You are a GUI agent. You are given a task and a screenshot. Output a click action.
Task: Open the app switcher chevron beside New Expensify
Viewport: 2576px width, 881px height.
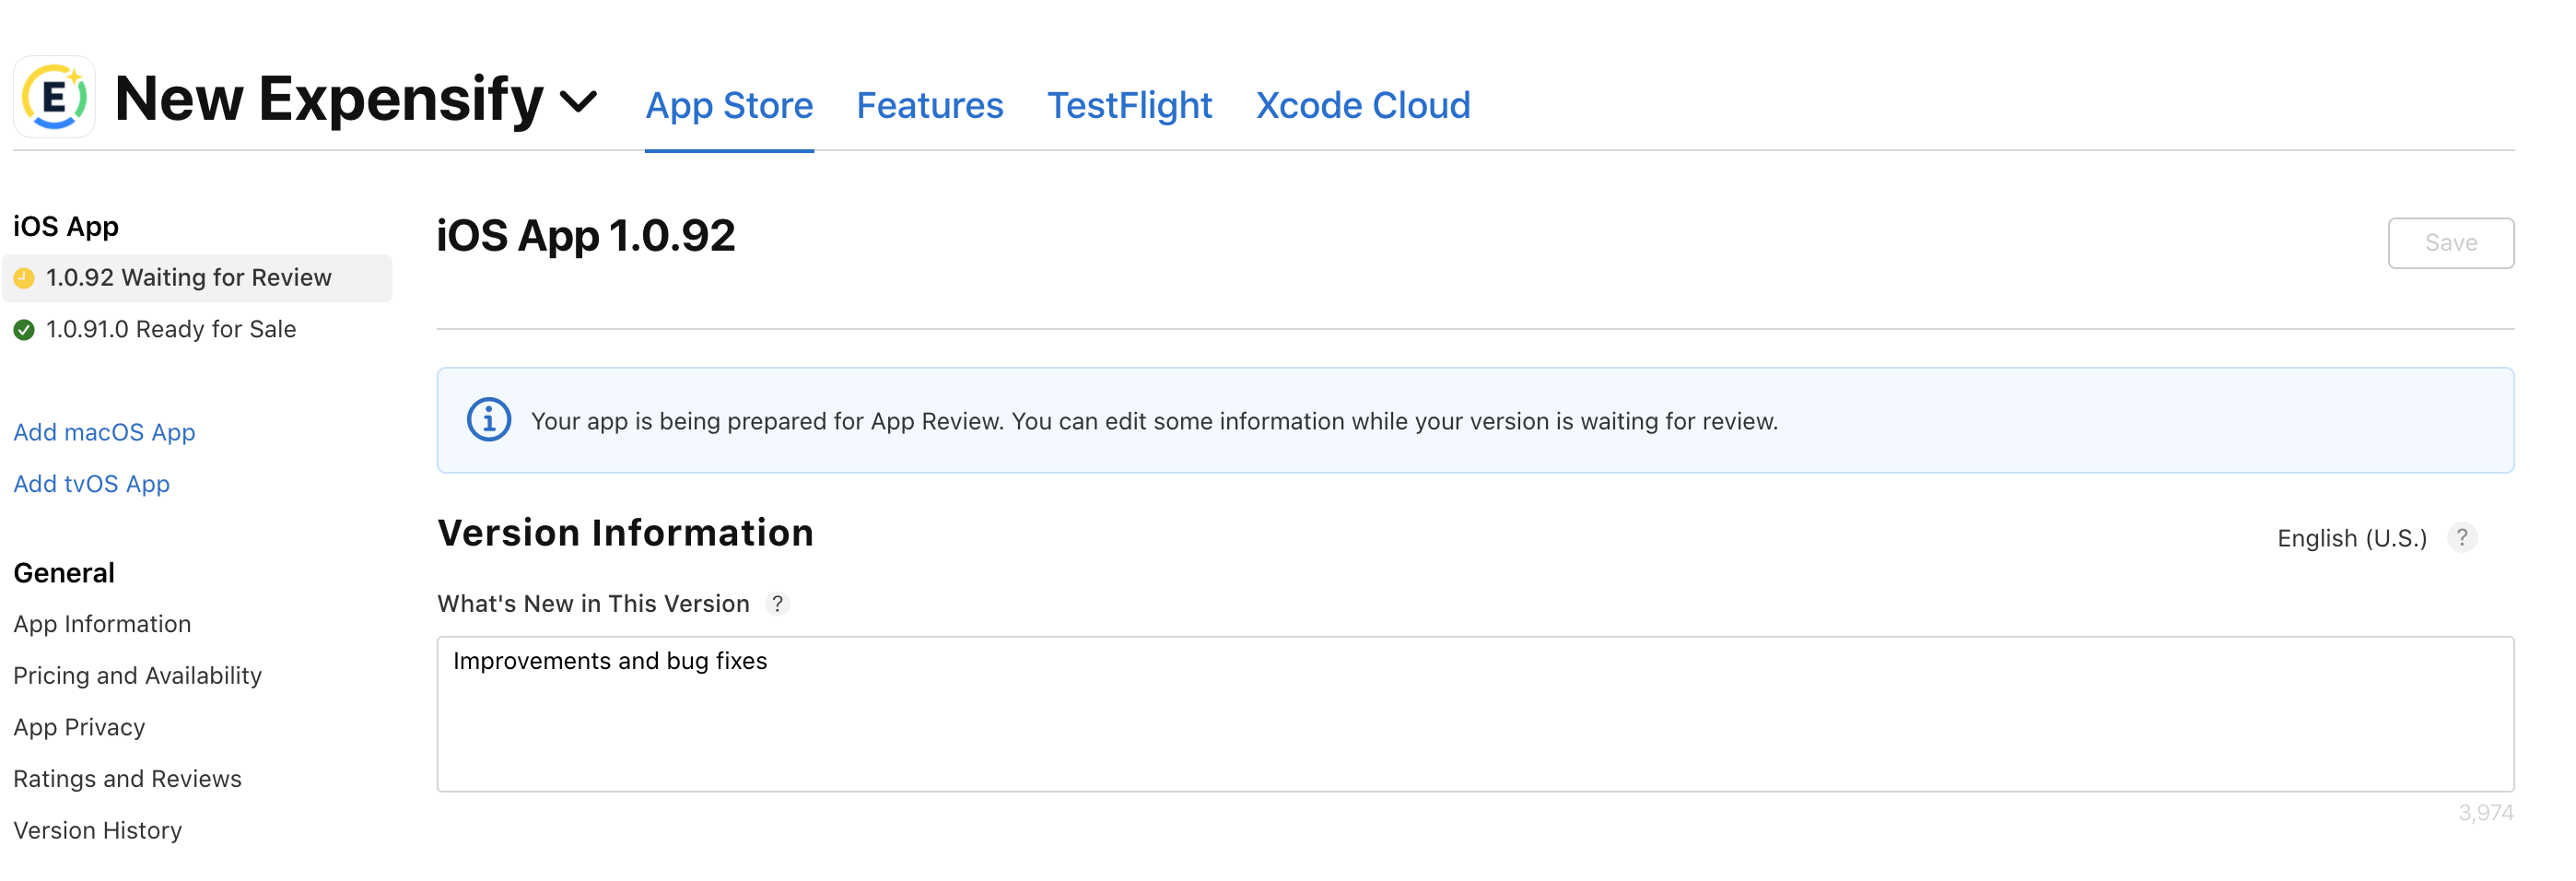coord(578,101)
